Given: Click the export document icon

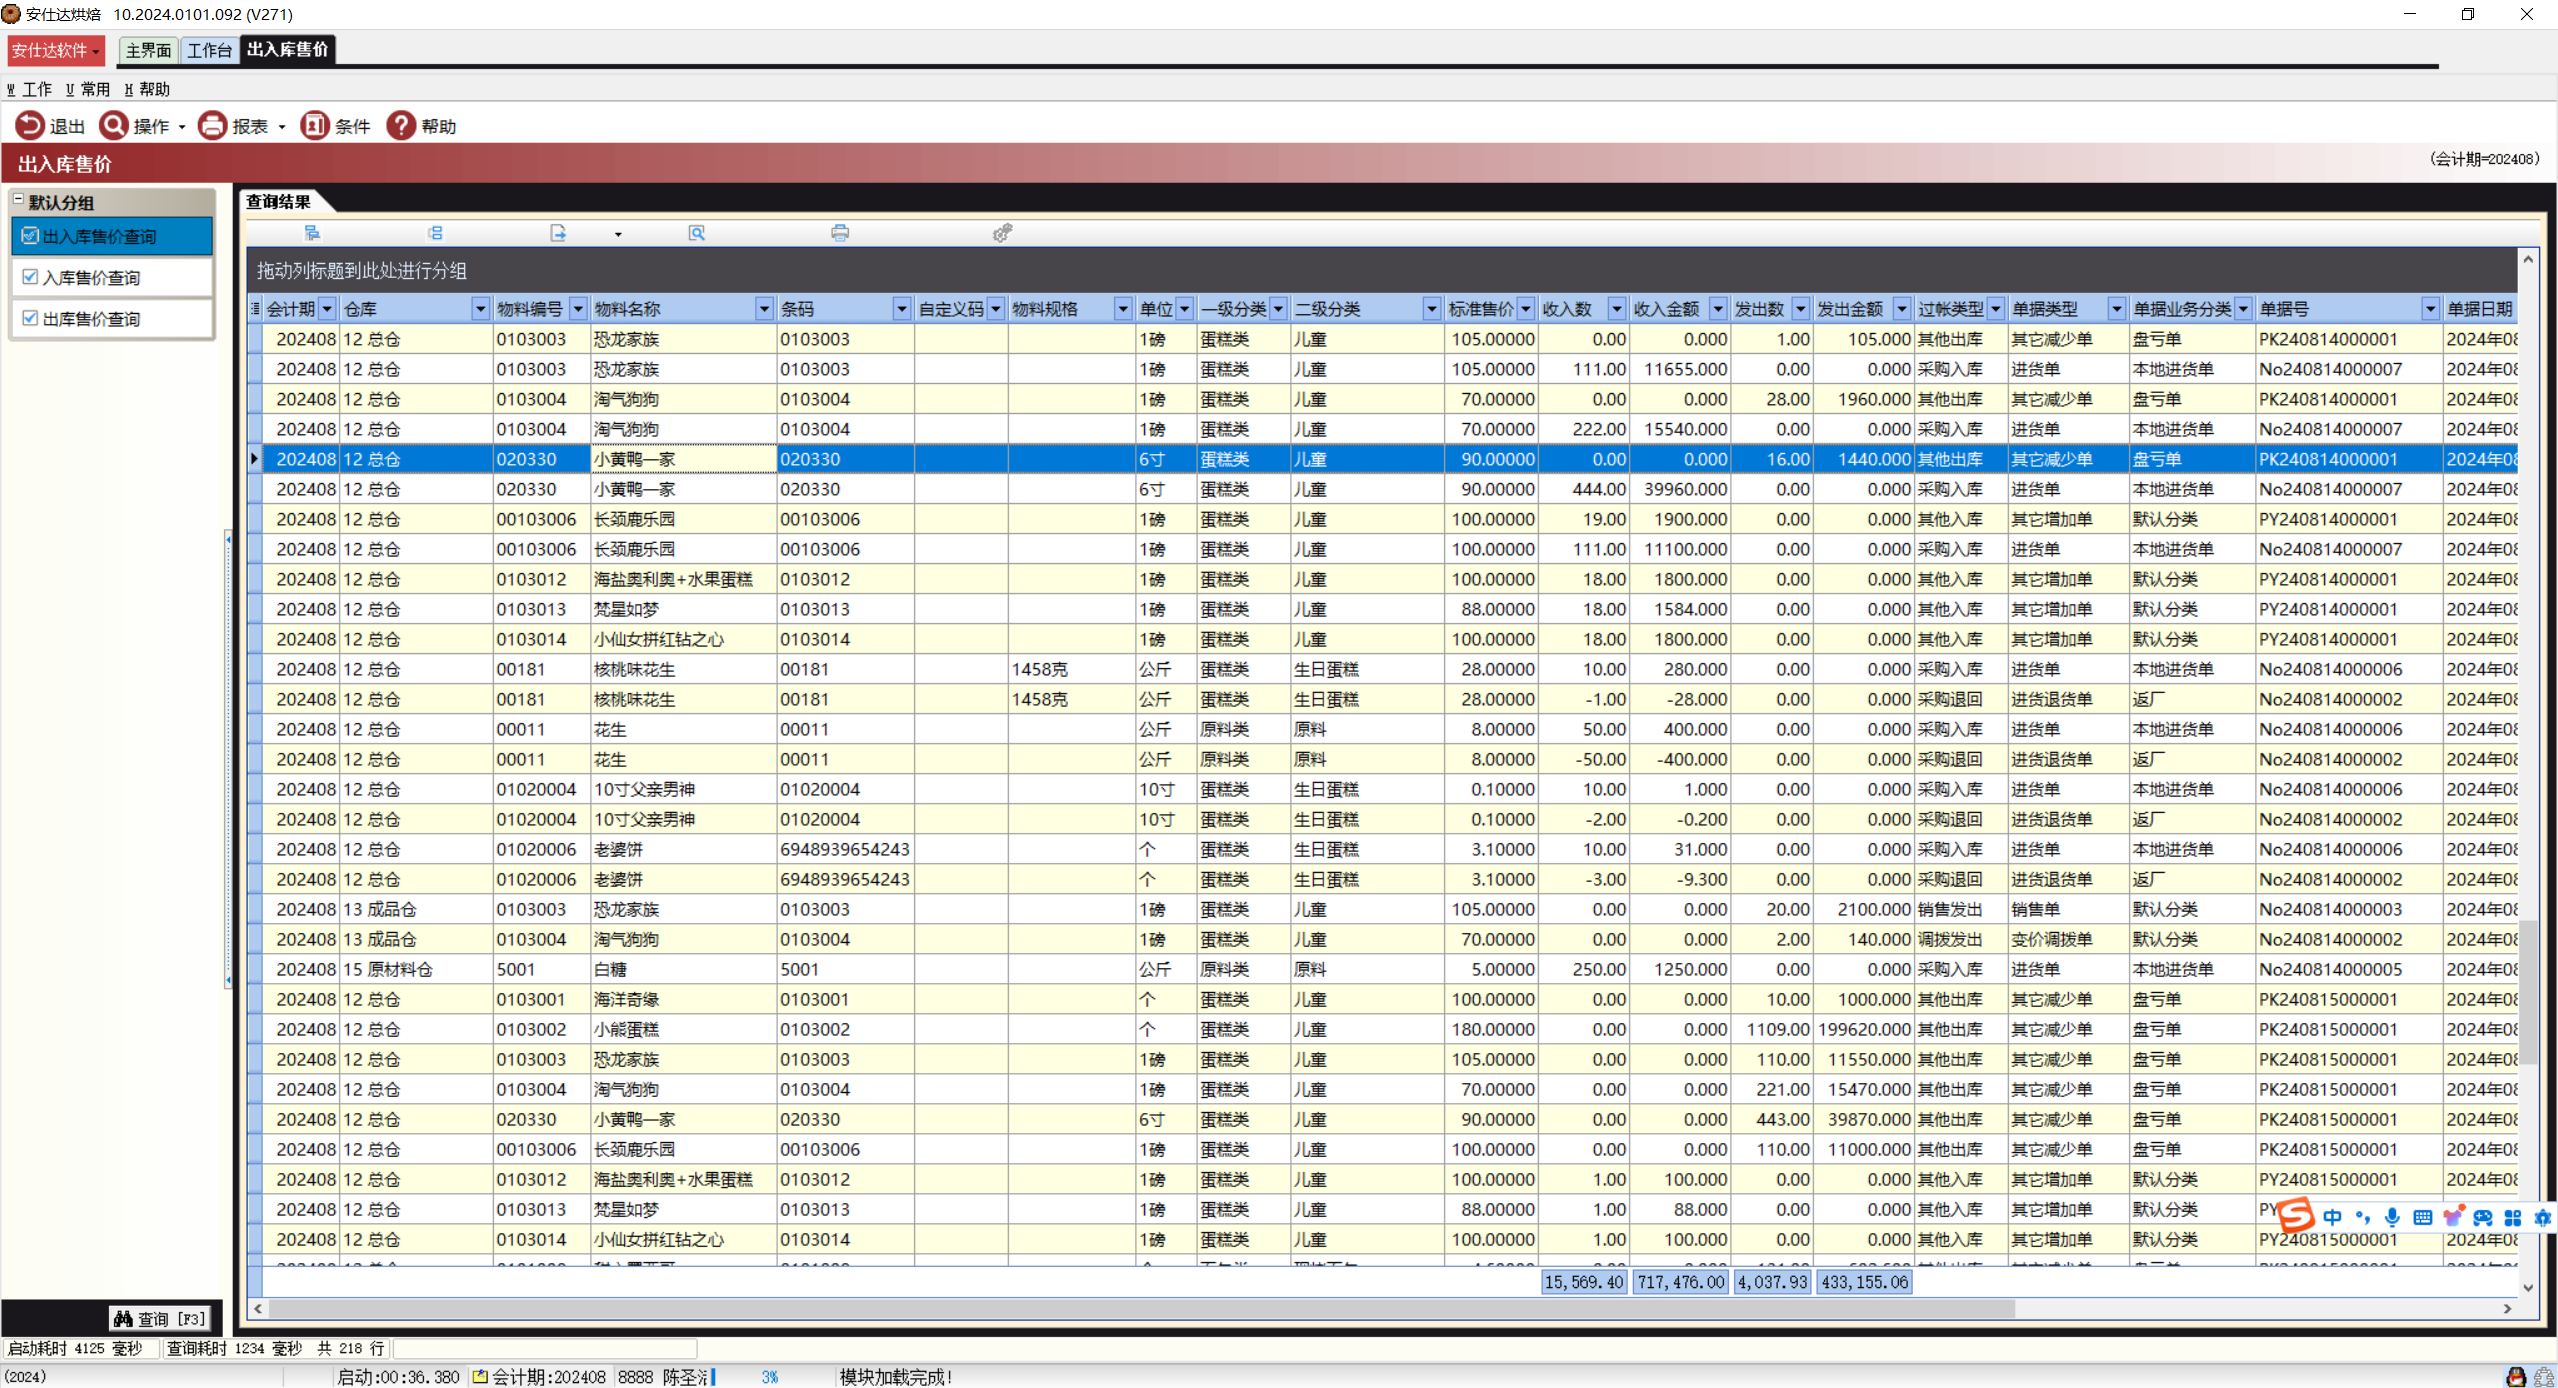Looking at the screenshot, I should pyautogui.click(x=558, y=233).
